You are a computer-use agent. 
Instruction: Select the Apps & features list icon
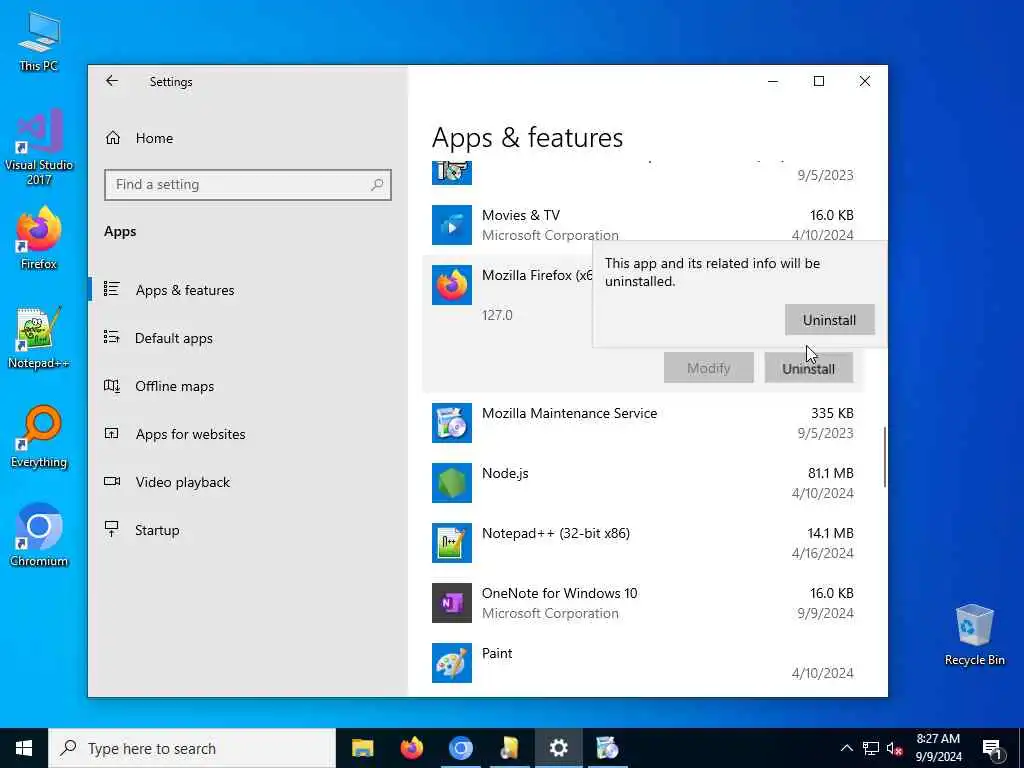pos(112,289)
